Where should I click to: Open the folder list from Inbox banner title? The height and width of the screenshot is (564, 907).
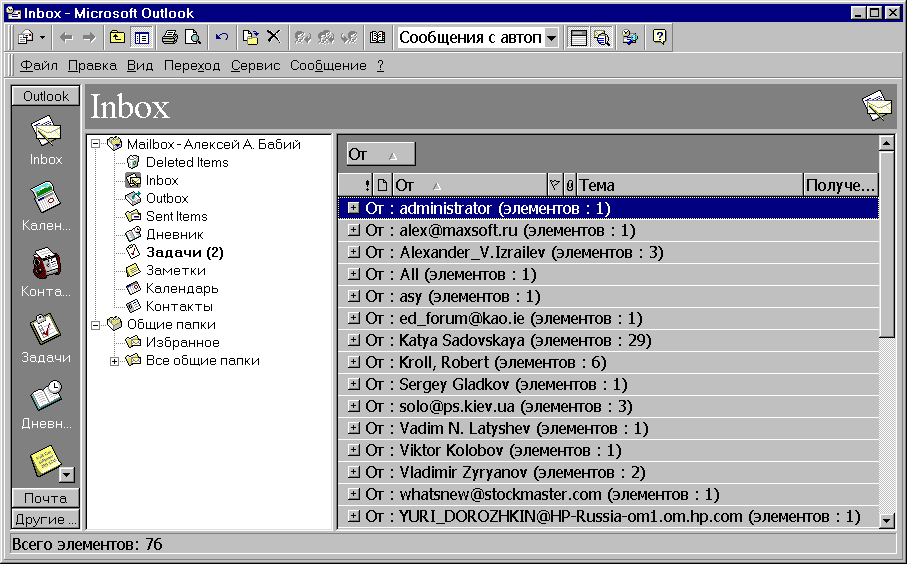coord(130,106)
